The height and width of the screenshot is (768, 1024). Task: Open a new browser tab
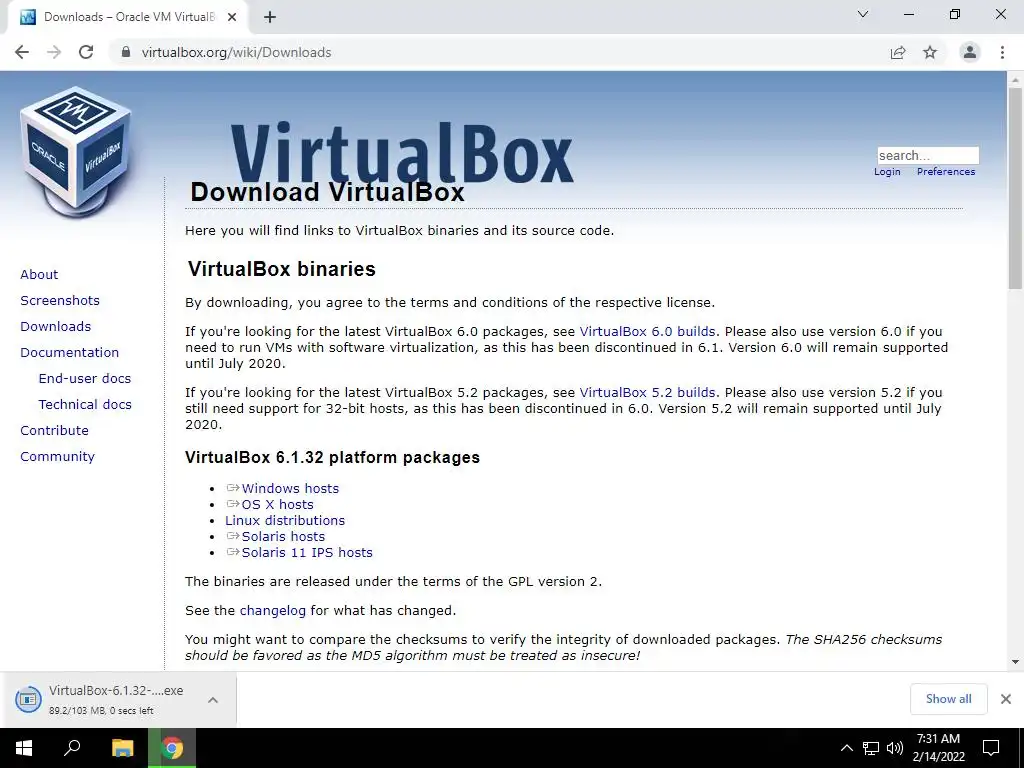pos(270,17)
